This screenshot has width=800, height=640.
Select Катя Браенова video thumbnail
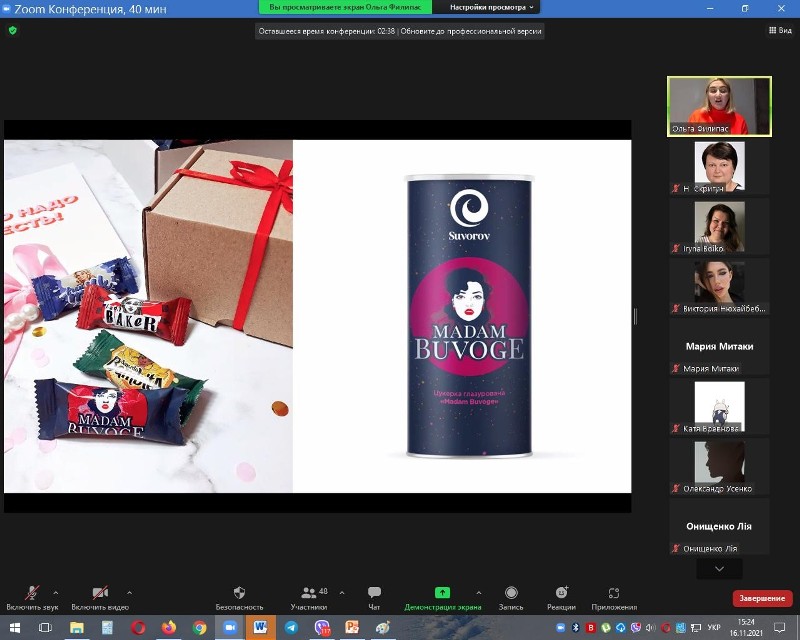click(719, 407)
